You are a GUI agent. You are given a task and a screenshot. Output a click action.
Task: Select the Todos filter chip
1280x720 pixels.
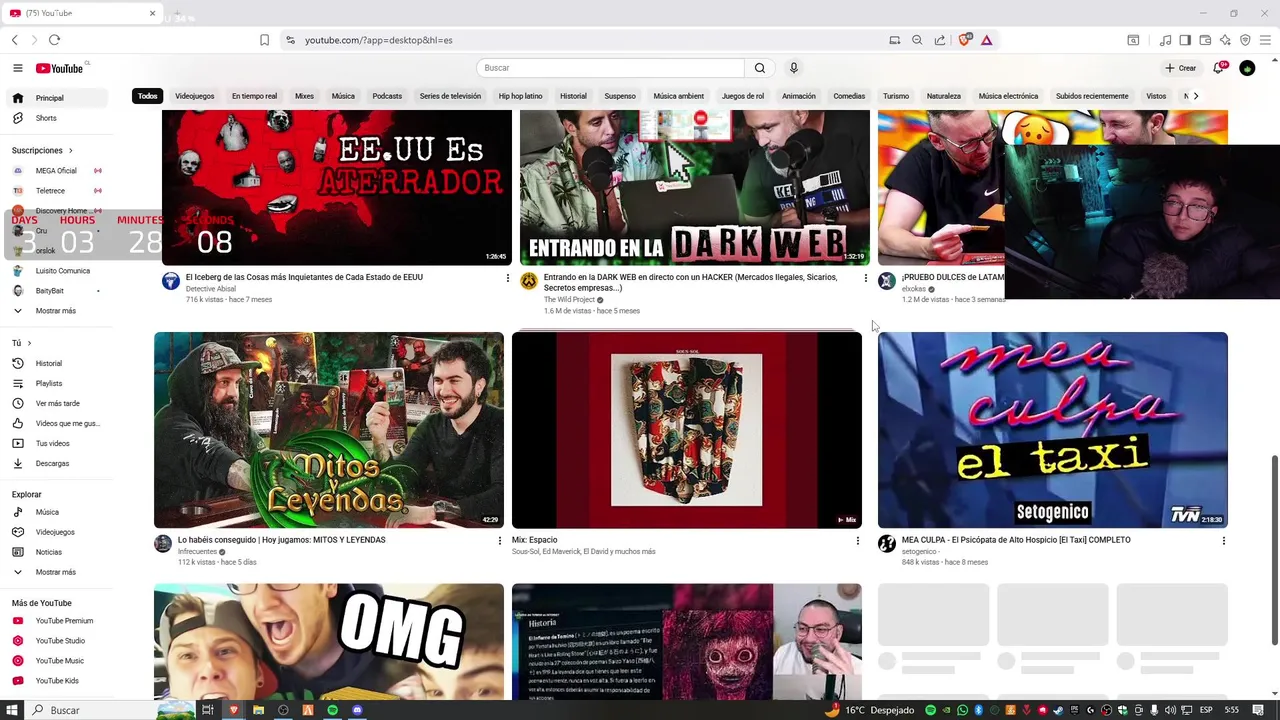(x=148, y=96)
